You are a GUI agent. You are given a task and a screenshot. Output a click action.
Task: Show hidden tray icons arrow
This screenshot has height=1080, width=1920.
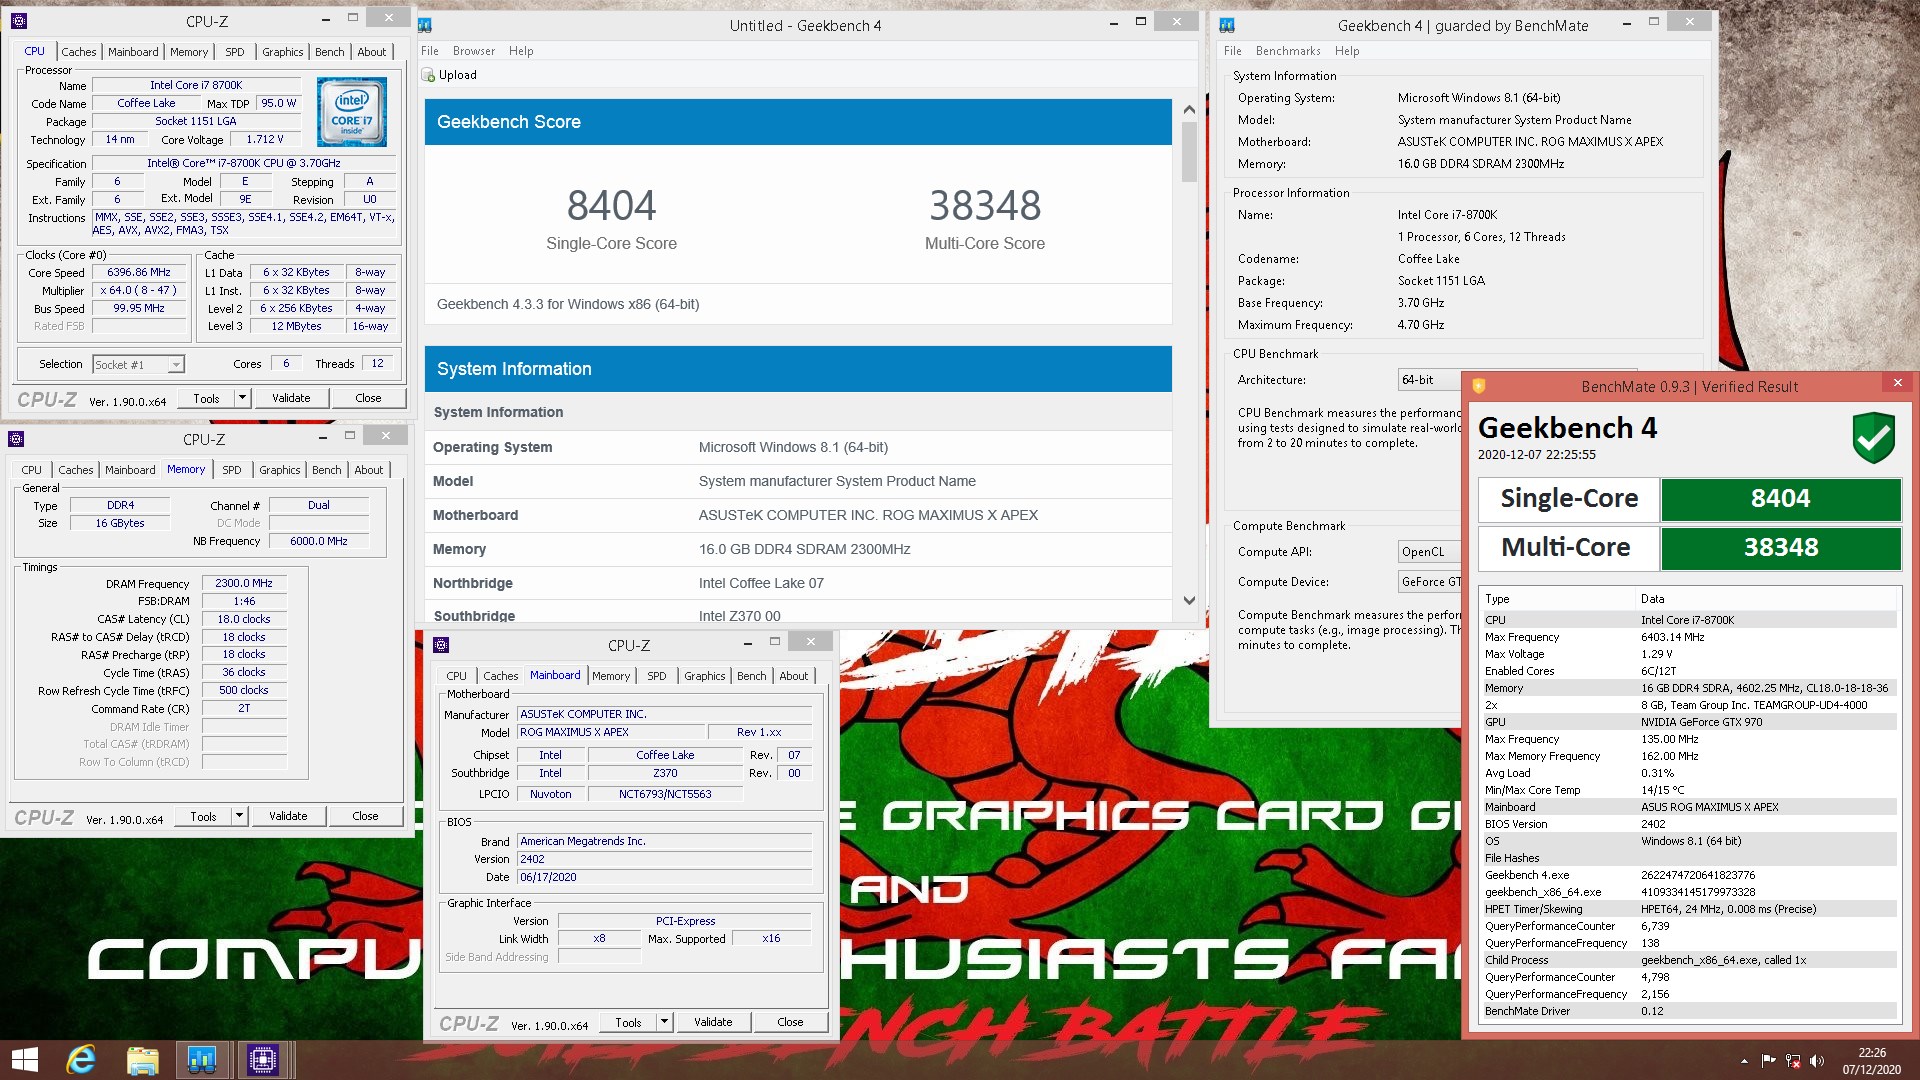click(1744, 1061)
